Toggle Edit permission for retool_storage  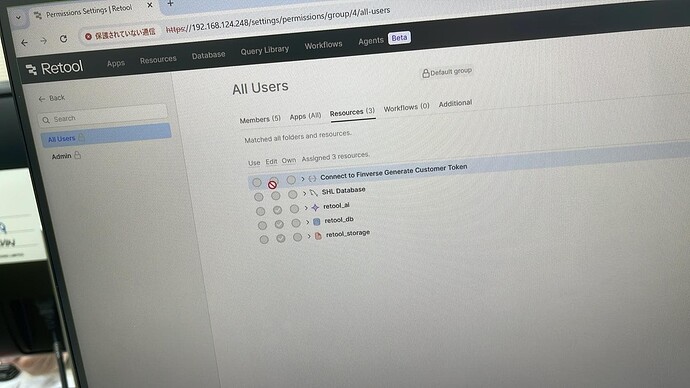281,238
